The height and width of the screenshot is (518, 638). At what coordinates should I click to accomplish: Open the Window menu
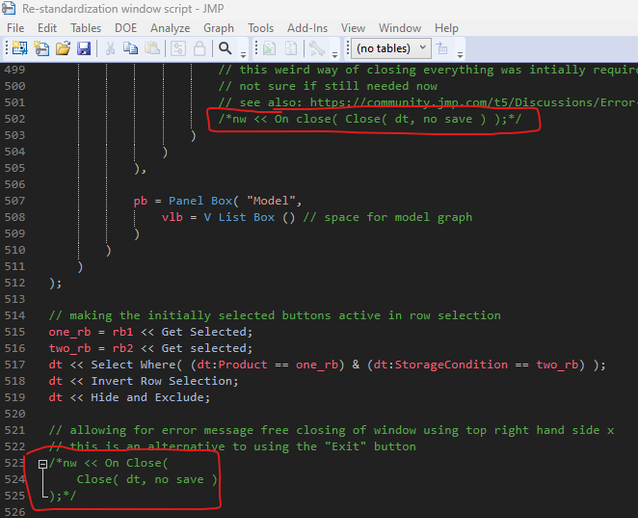[x=400, y=28]
